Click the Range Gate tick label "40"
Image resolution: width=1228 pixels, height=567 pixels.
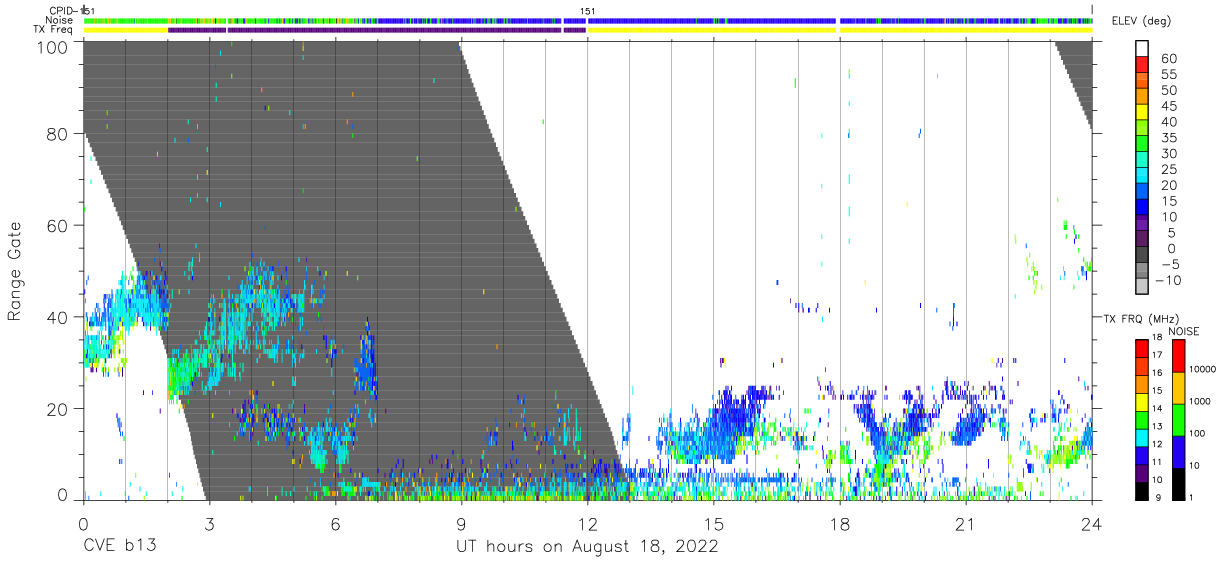point(58,317)
